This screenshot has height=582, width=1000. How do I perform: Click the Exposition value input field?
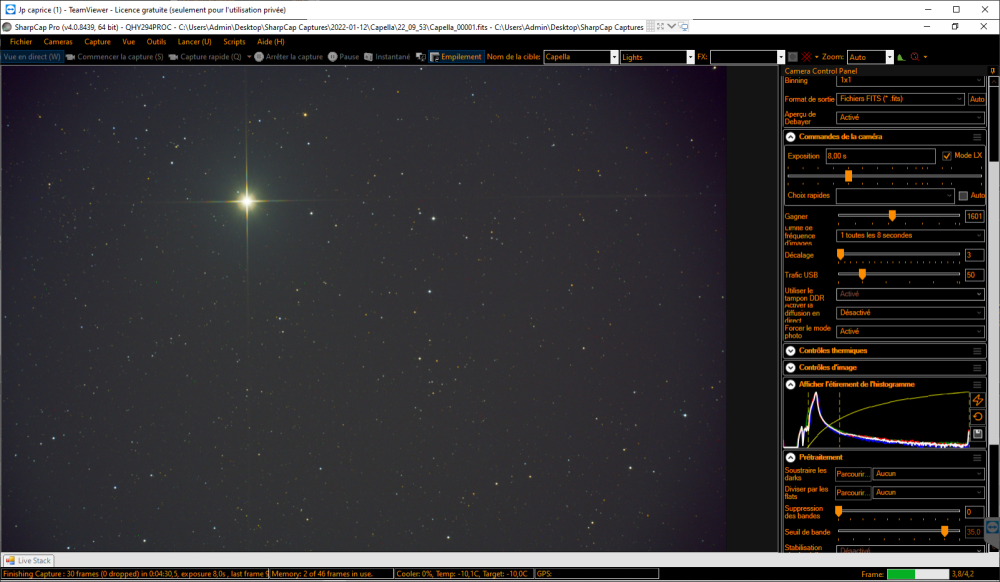pos(880,156)
